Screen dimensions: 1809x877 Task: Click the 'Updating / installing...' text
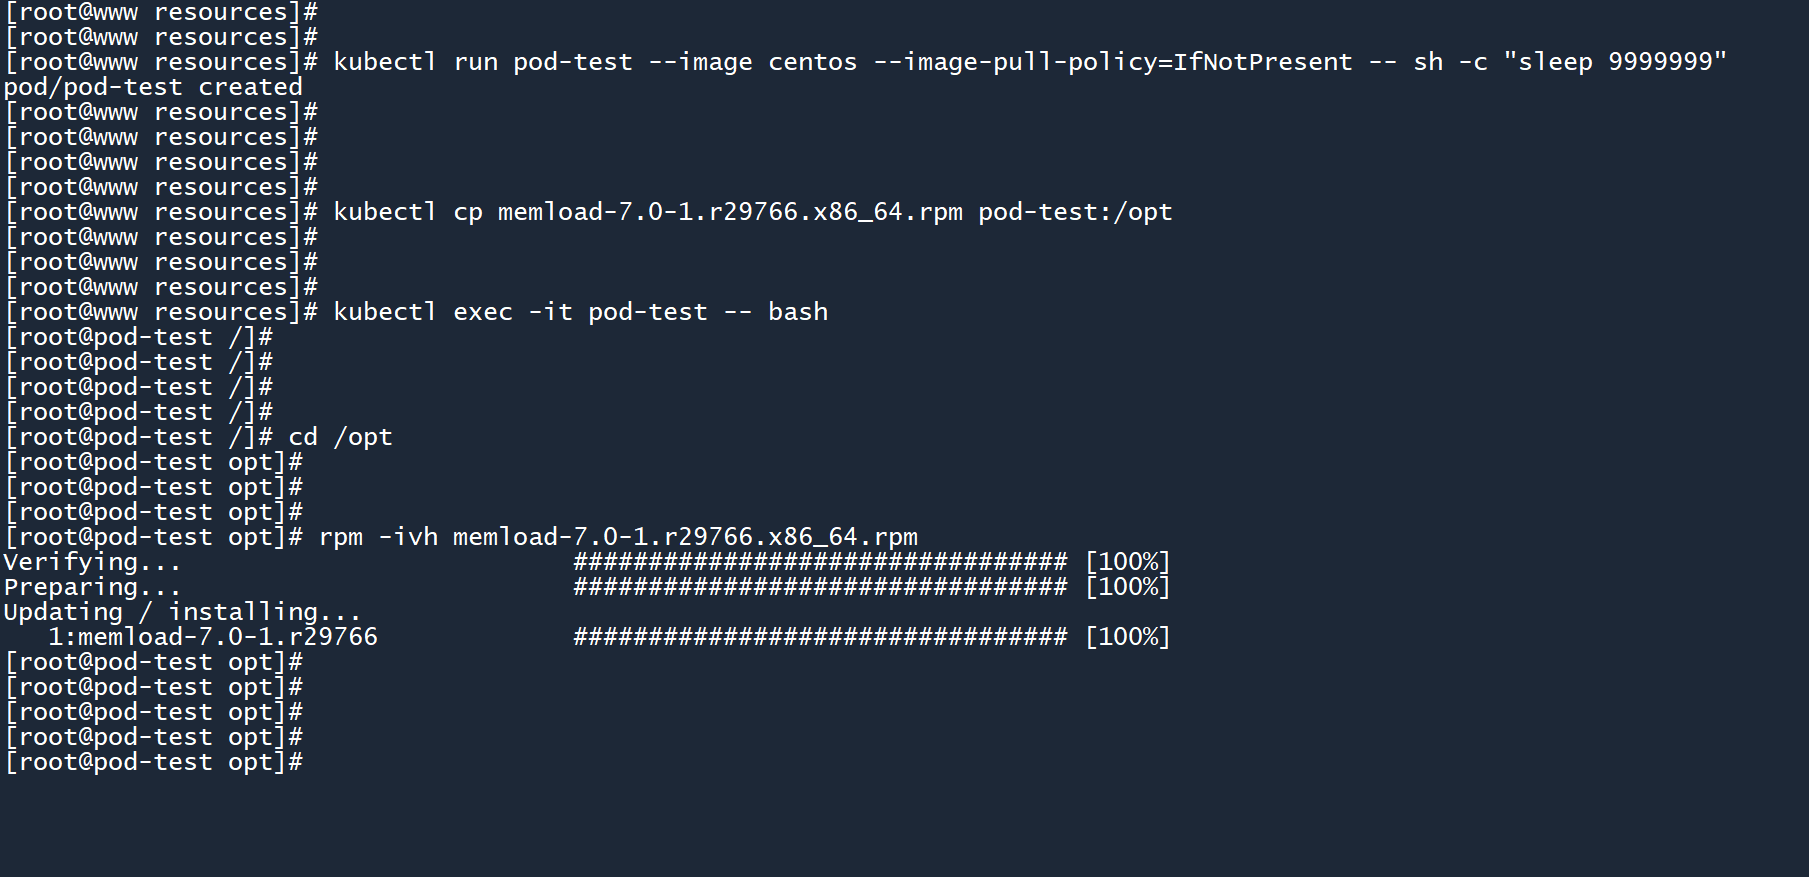tap(182, 612)
